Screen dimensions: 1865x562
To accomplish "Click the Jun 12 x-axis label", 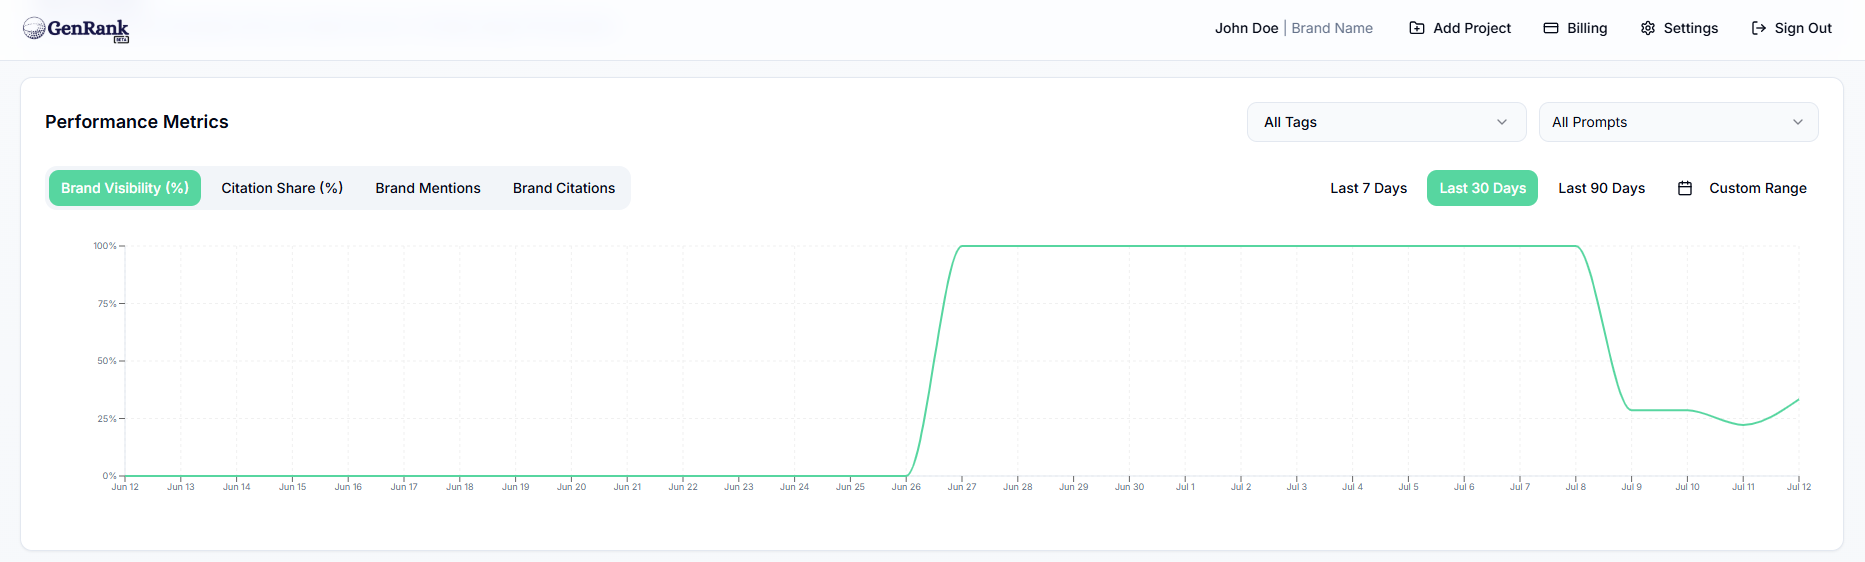I will 125,487.
